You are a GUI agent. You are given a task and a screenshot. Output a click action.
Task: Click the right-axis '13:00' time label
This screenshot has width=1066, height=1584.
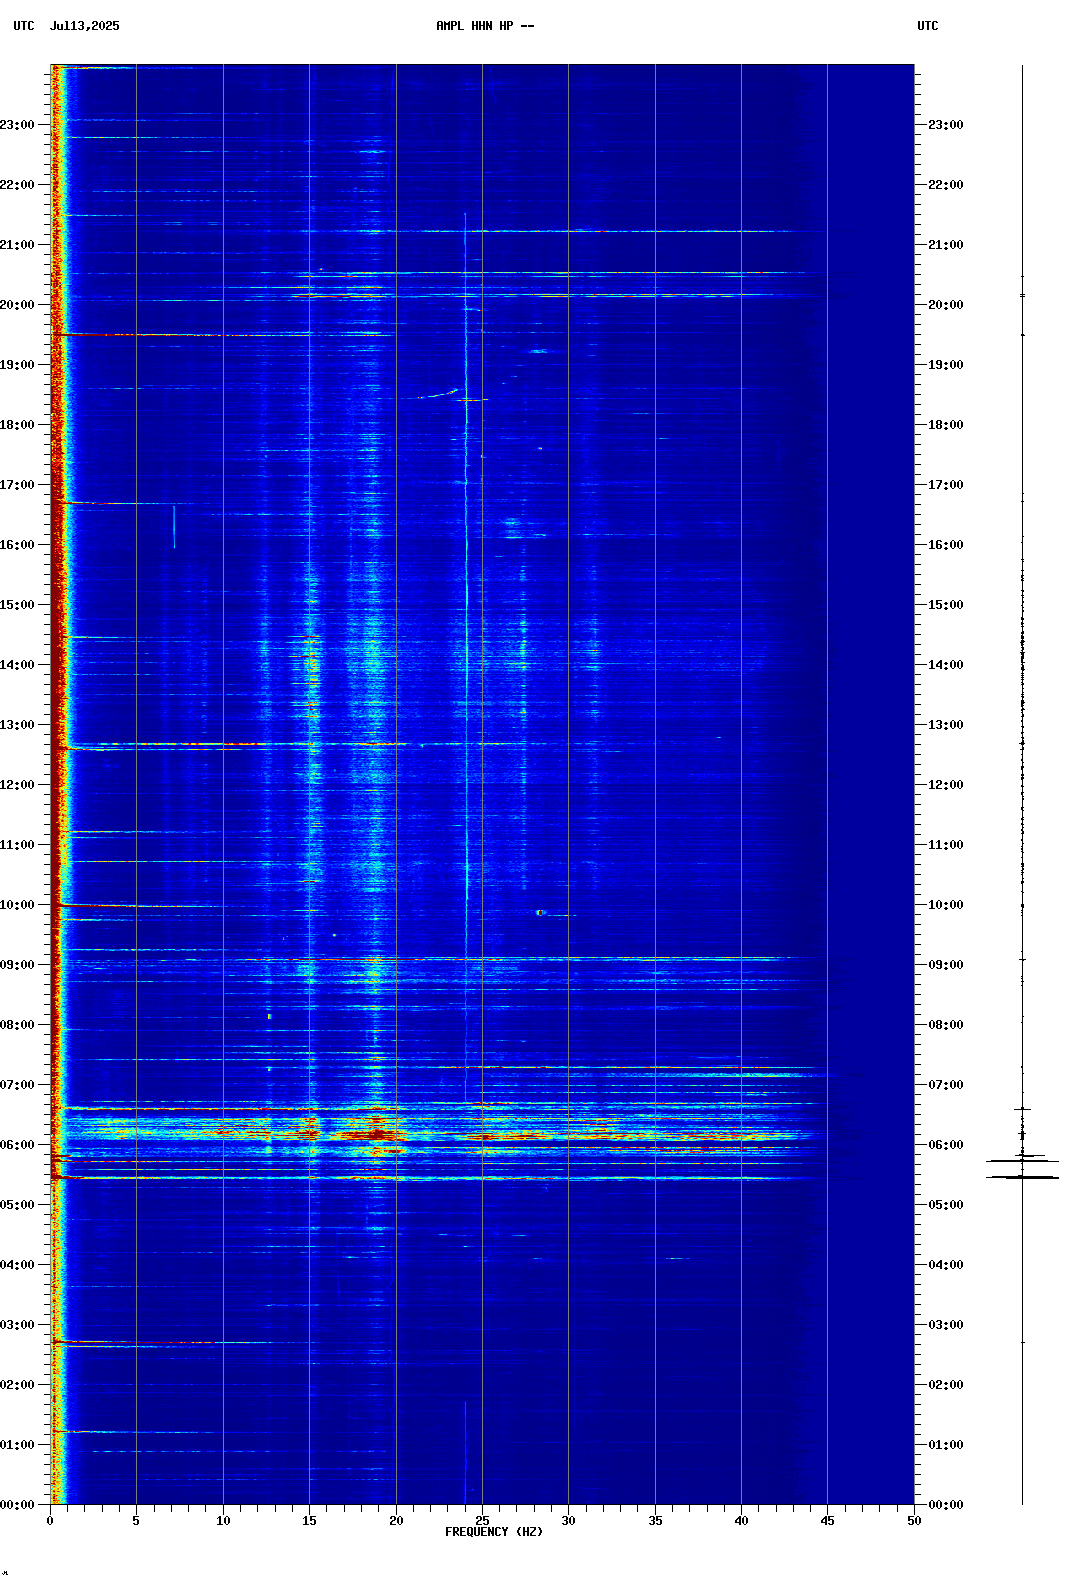[946, 725]
